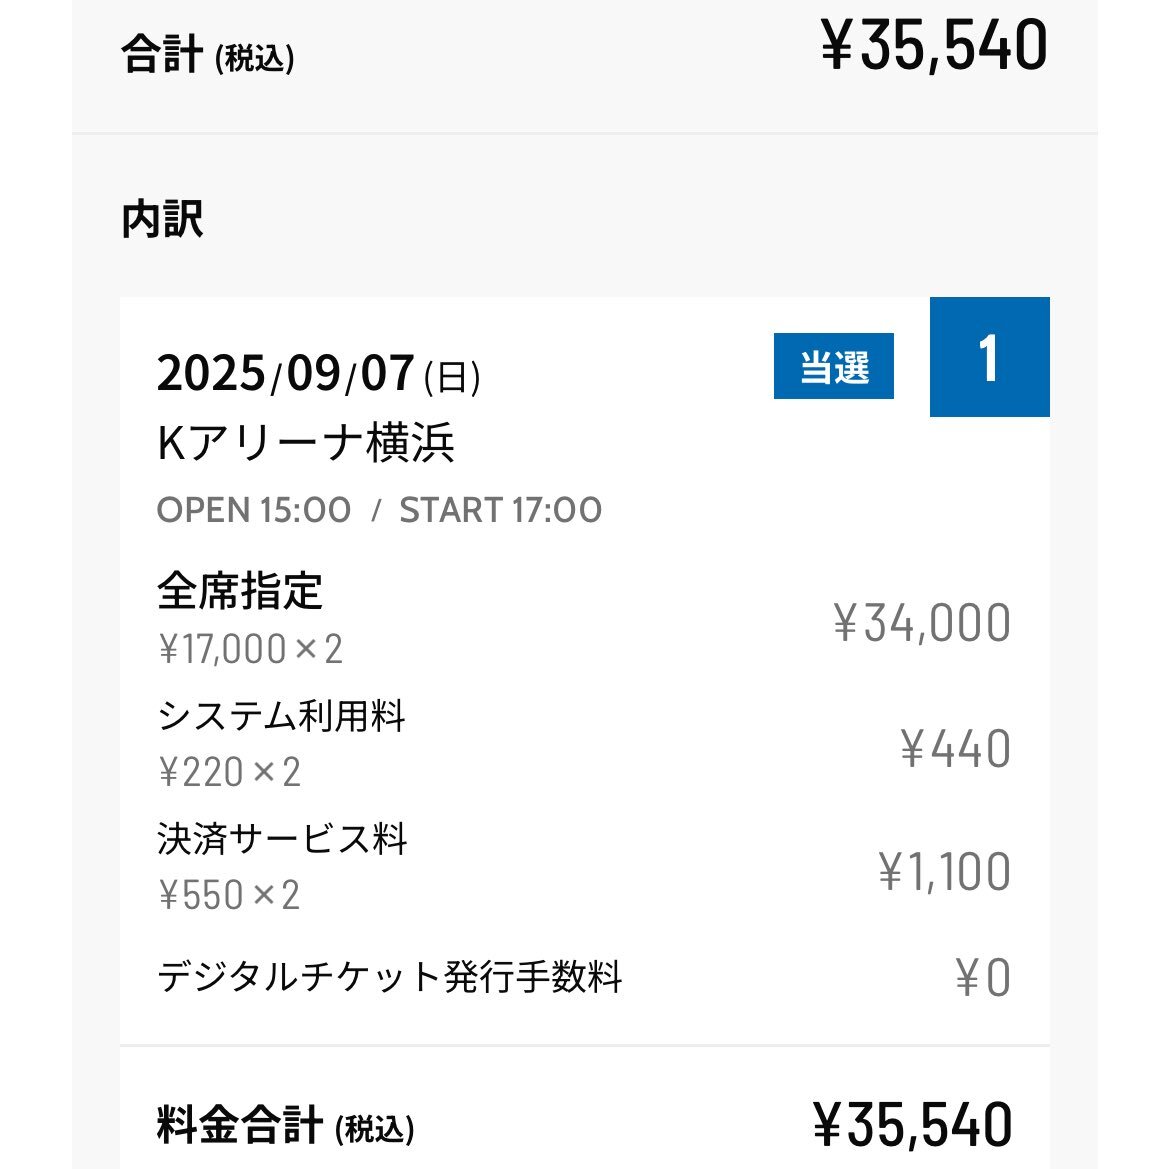Select the 内訳 section heading
1169x1169 pixels.
click(x=163, y=219)
